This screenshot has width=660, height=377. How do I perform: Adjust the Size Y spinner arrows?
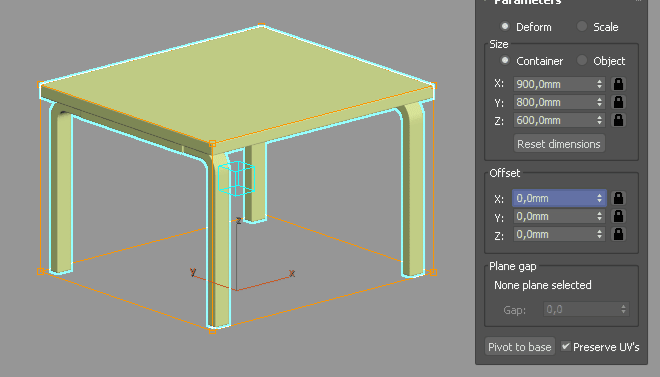599,102
